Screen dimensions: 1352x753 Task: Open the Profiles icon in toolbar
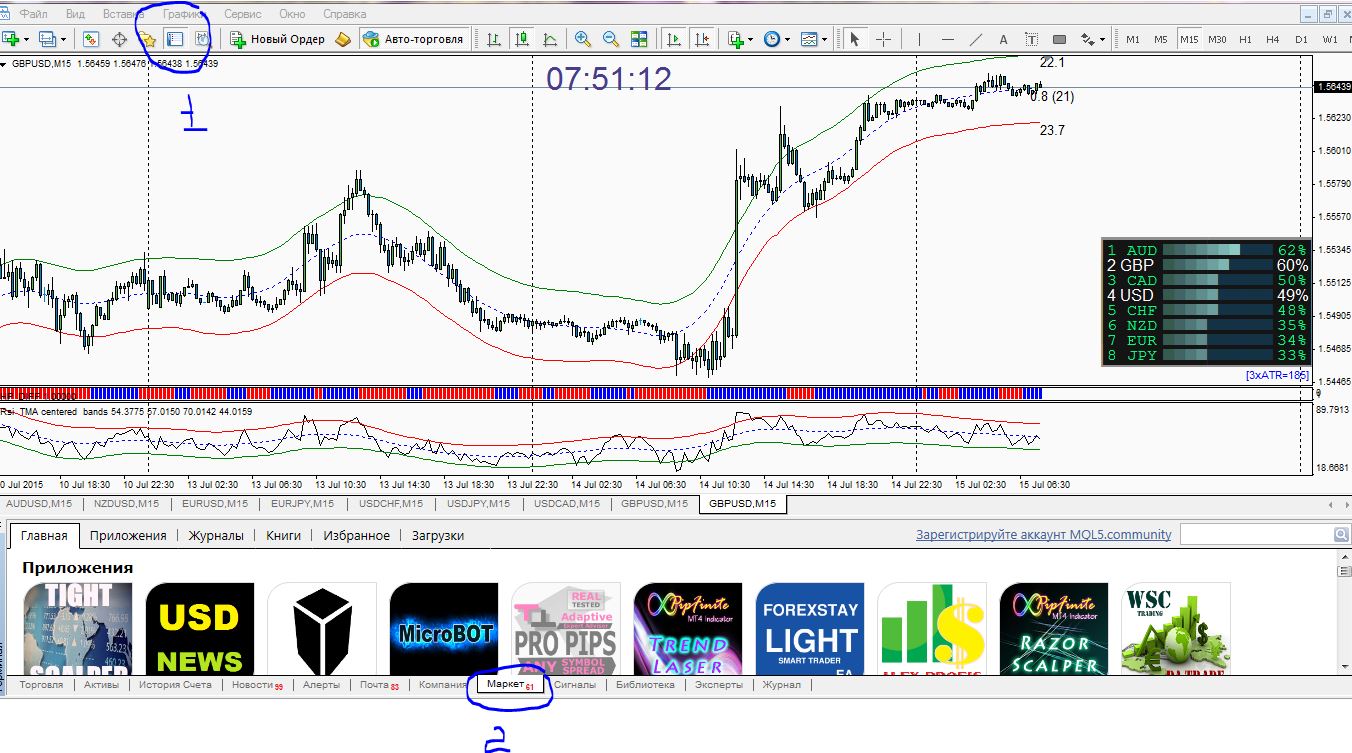pyautogui.click(x=47, y=39)
